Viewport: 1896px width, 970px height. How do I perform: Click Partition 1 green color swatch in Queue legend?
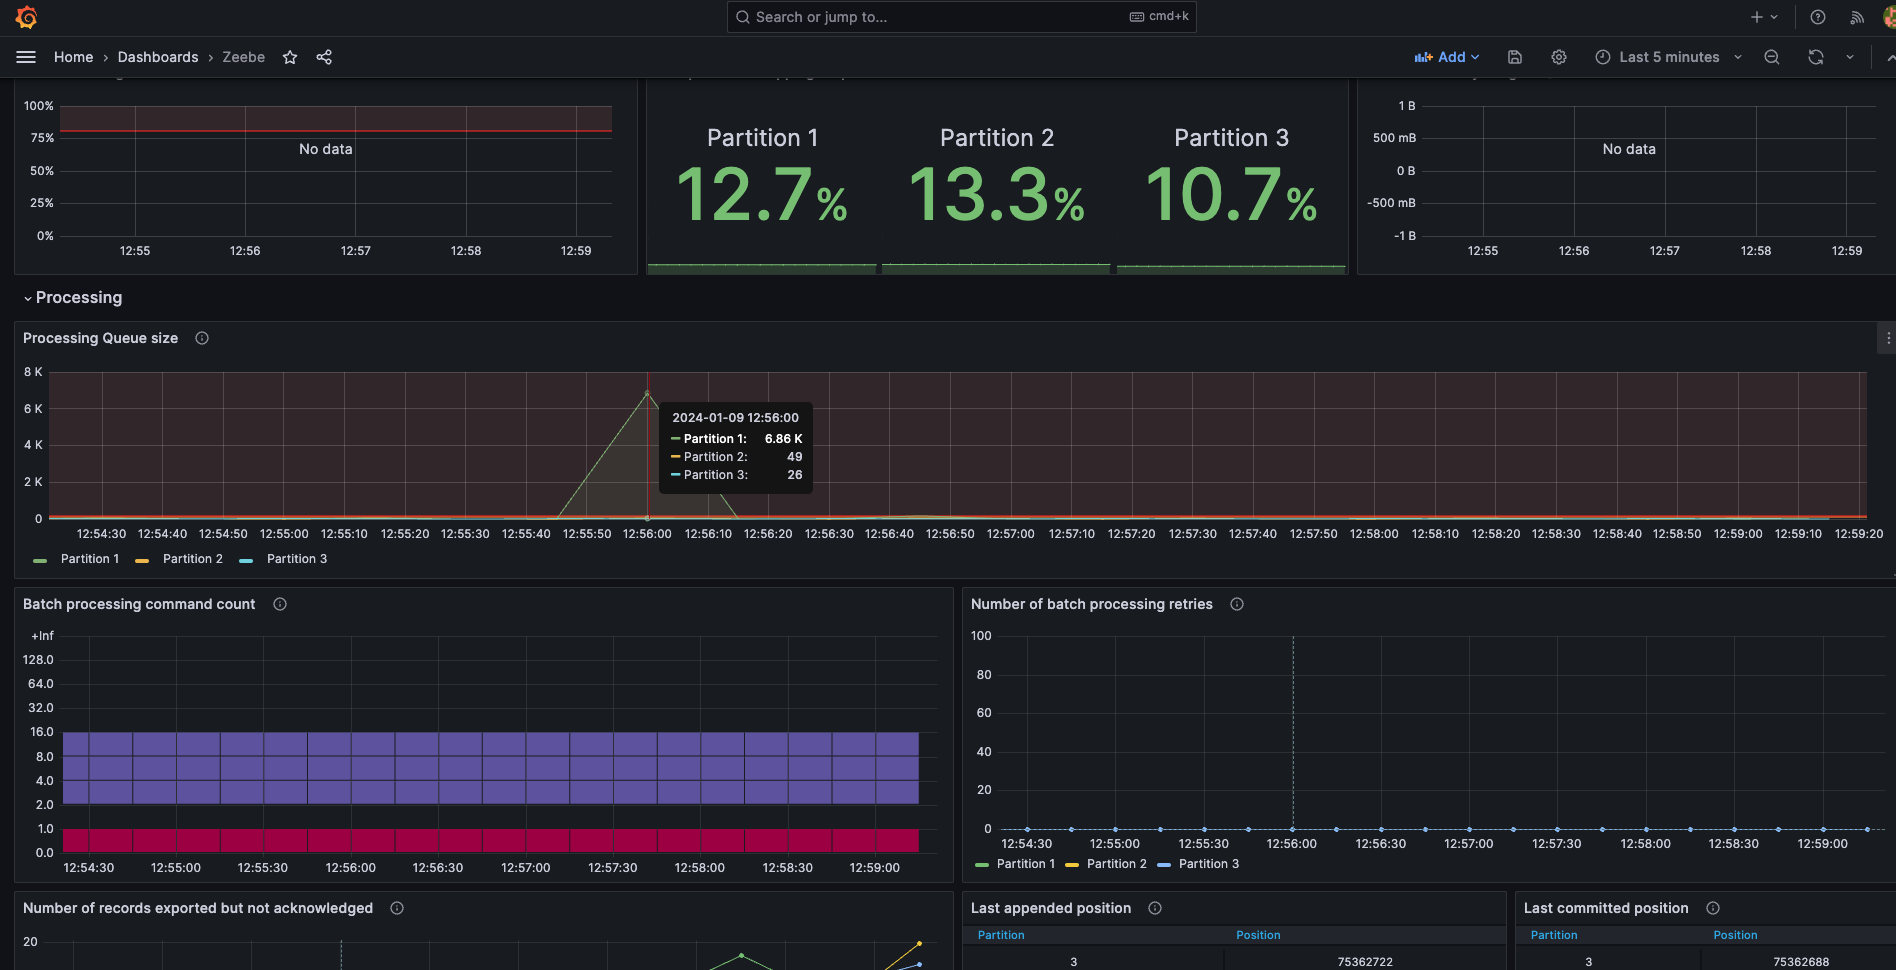click(x=40, y=560)
